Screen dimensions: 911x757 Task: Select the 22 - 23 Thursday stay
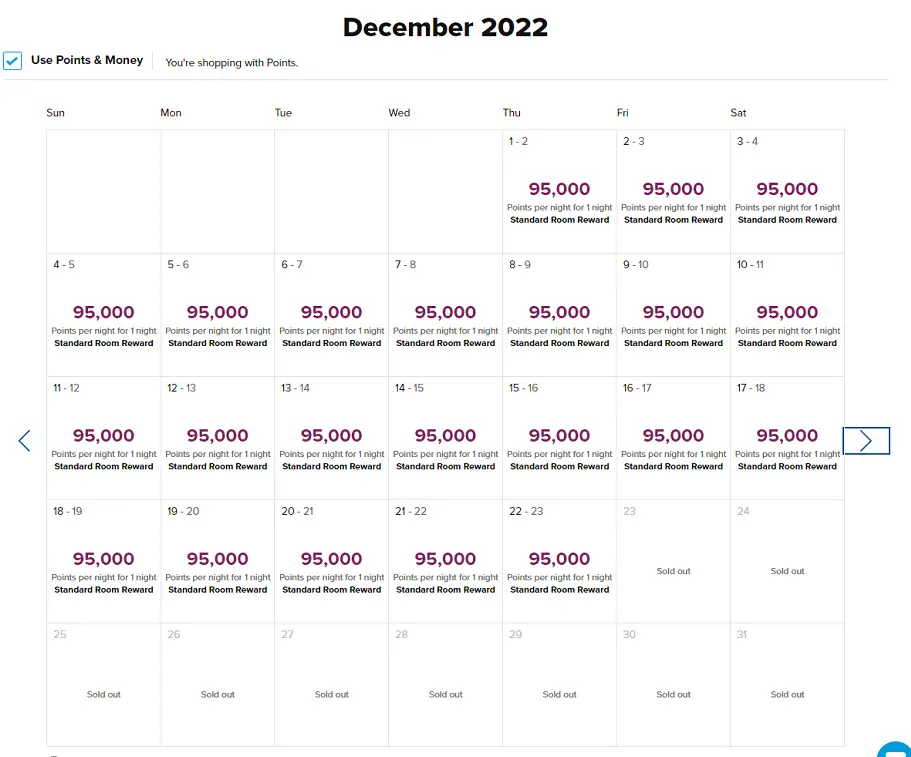coord(559,561)
